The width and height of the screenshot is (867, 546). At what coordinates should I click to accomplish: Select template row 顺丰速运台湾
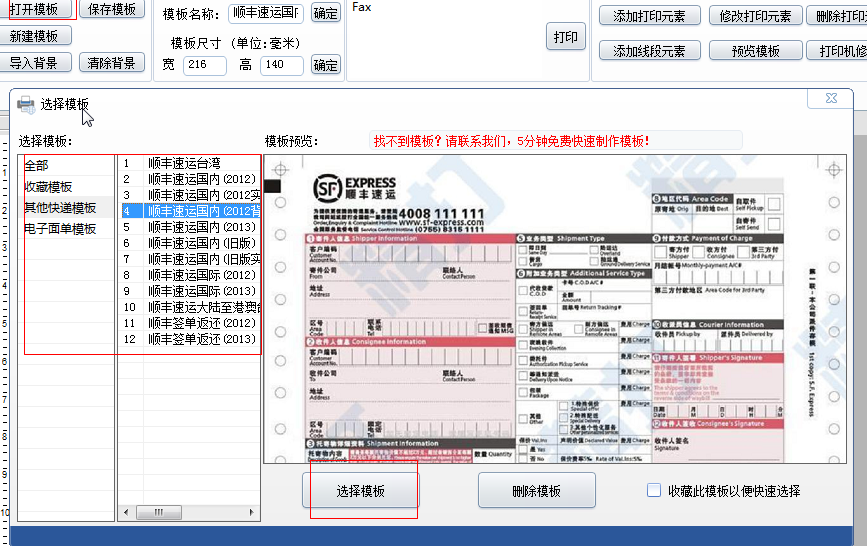tap(190, 163)
